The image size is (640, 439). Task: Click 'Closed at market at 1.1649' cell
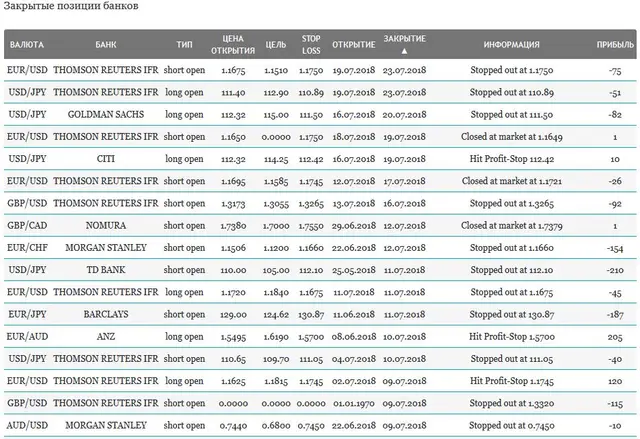(x=511, y=137)
